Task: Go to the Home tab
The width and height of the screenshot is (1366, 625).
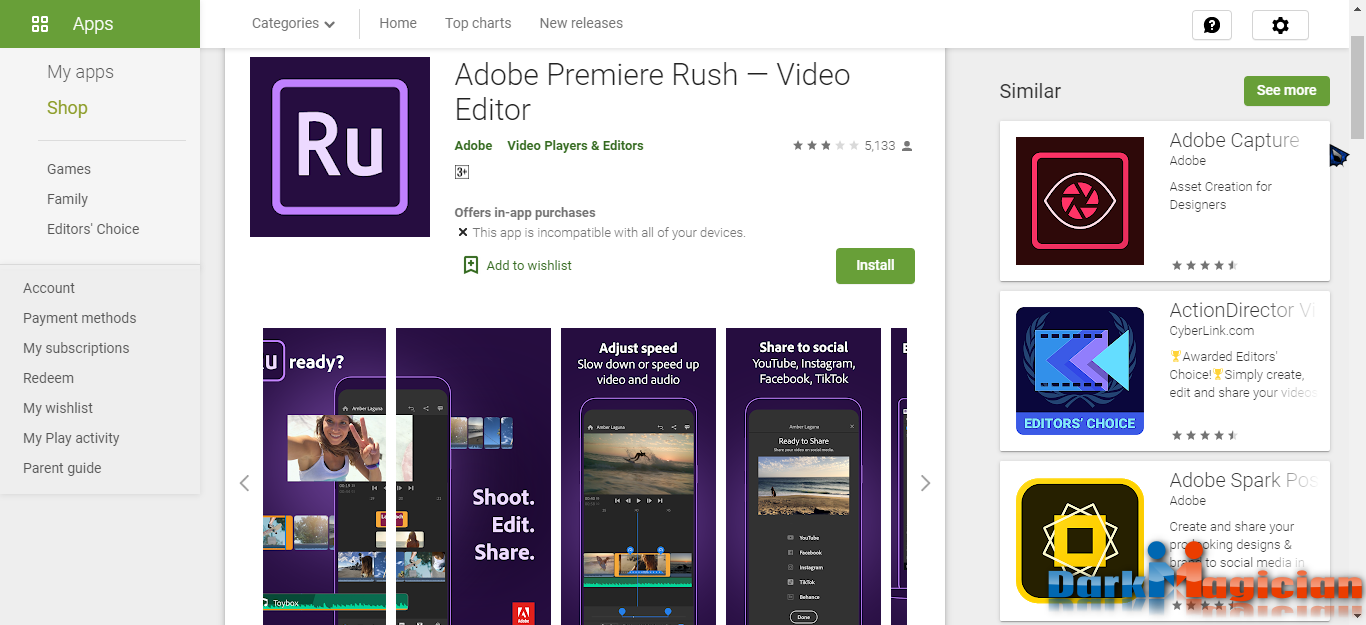Action: click(x=398, y=23)
